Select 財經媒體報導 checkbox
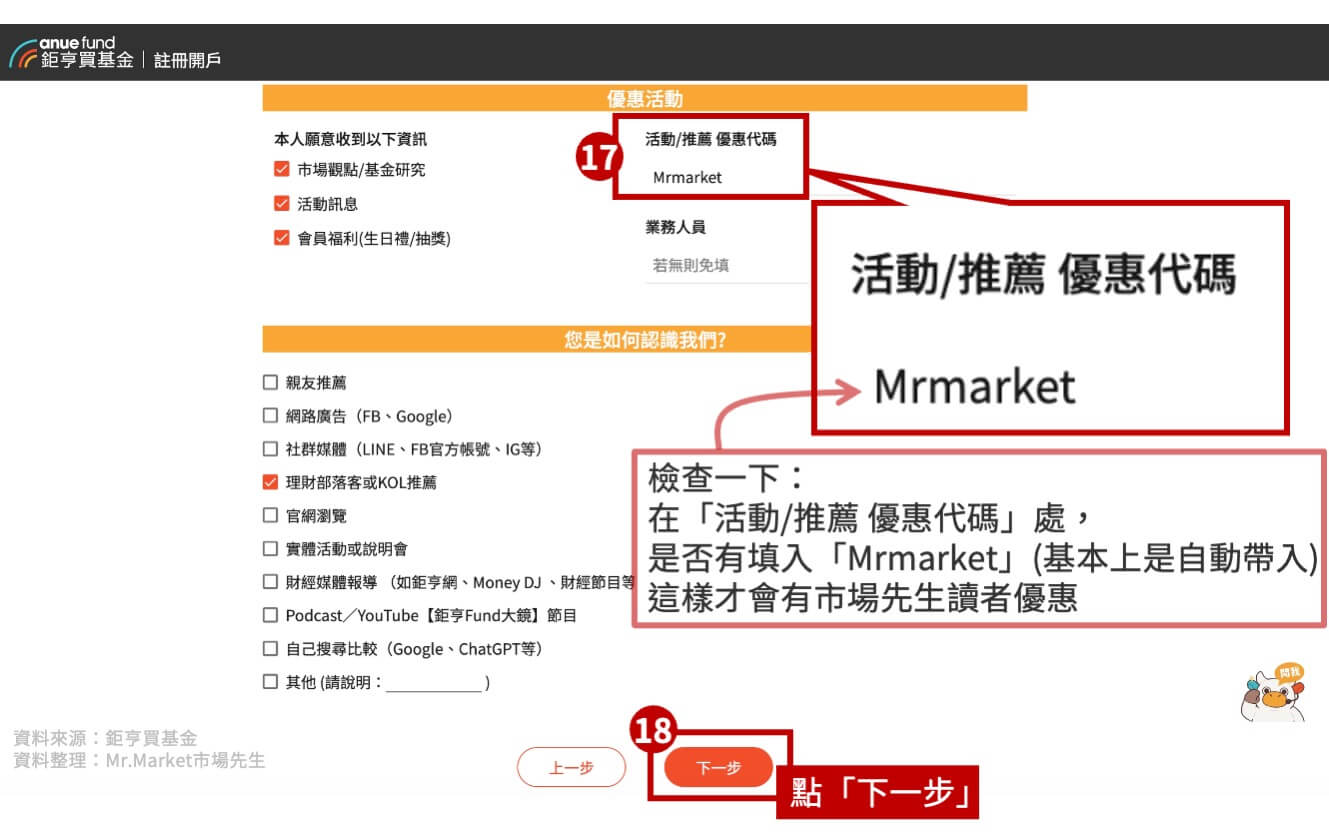This screenshot has width=1329, height=837. point(270,582)
